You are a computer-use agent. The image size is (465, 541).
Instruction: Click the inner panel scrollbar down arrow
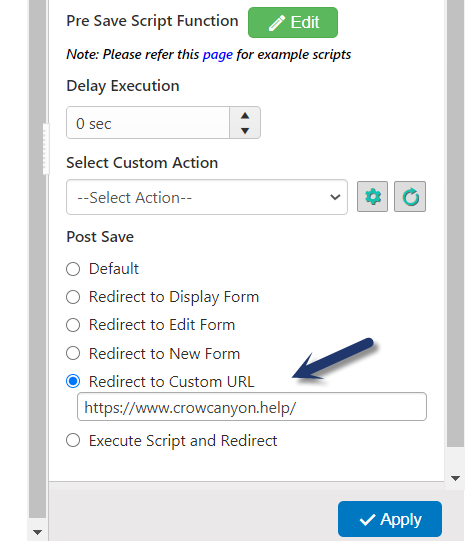[x=455, y=478]
